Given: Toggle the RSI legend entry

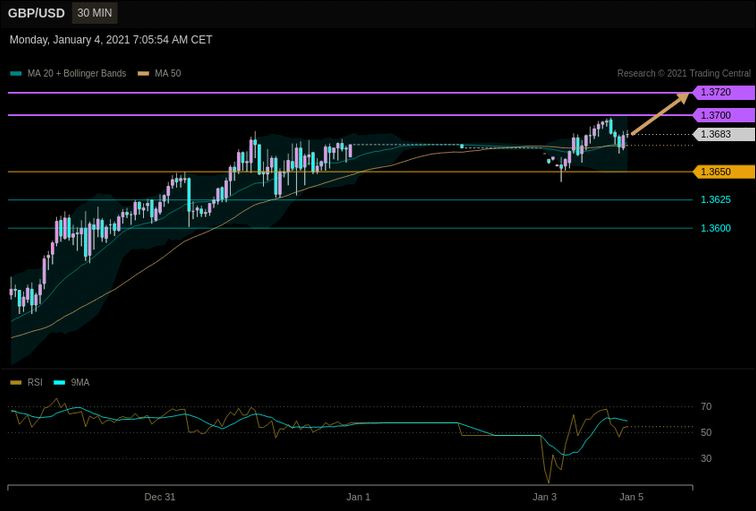Looking at the screenshot, I should point(27,382).
